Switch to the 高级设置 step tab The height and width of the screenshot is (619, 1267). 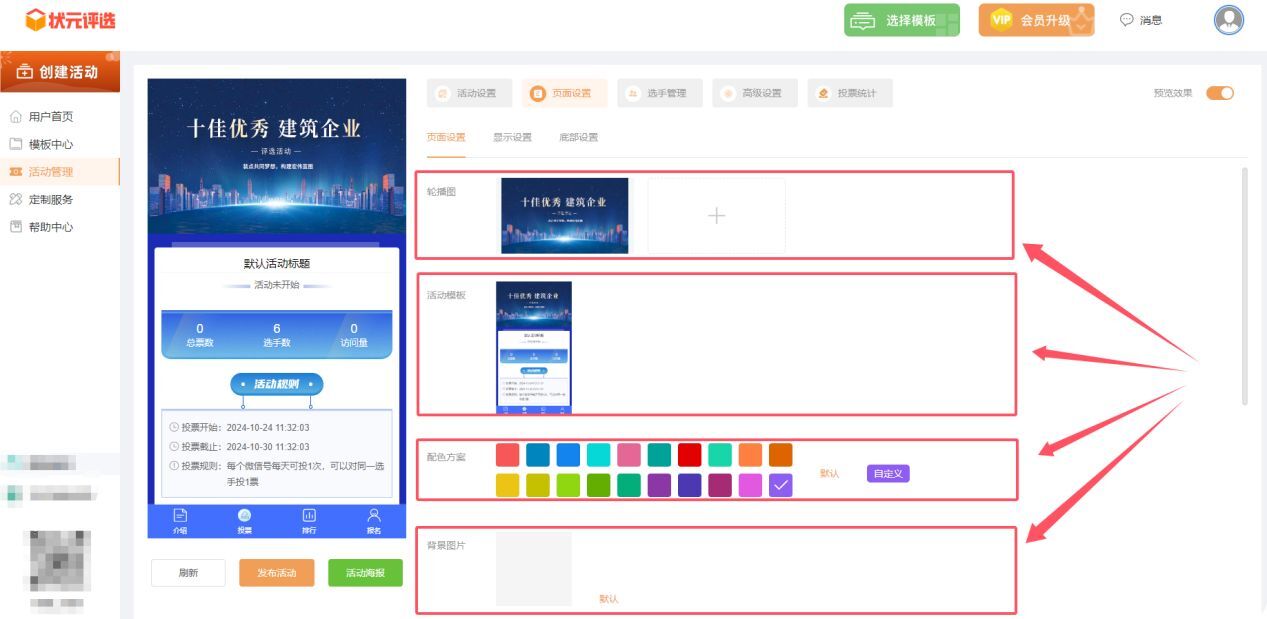click(x=754, y=93)
